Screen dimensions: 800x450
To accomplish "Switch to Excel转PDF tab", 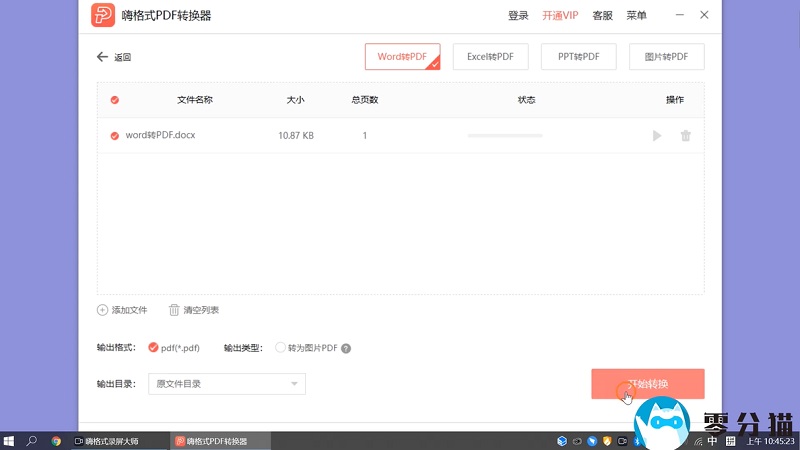I will pyautogui.click(x=490, y=57).
